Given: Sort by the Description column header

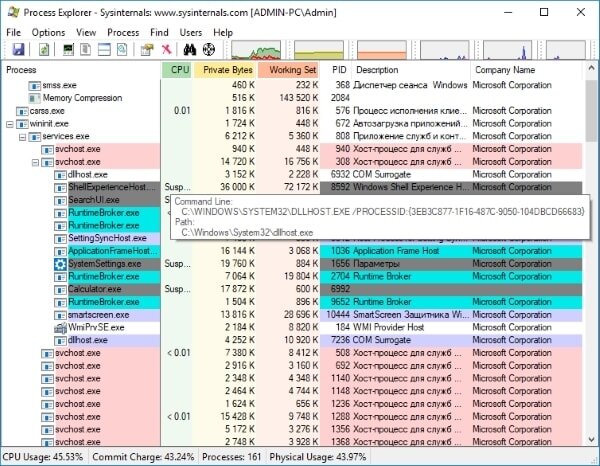Looking at the screenshot, I should [x=411, y=70].
